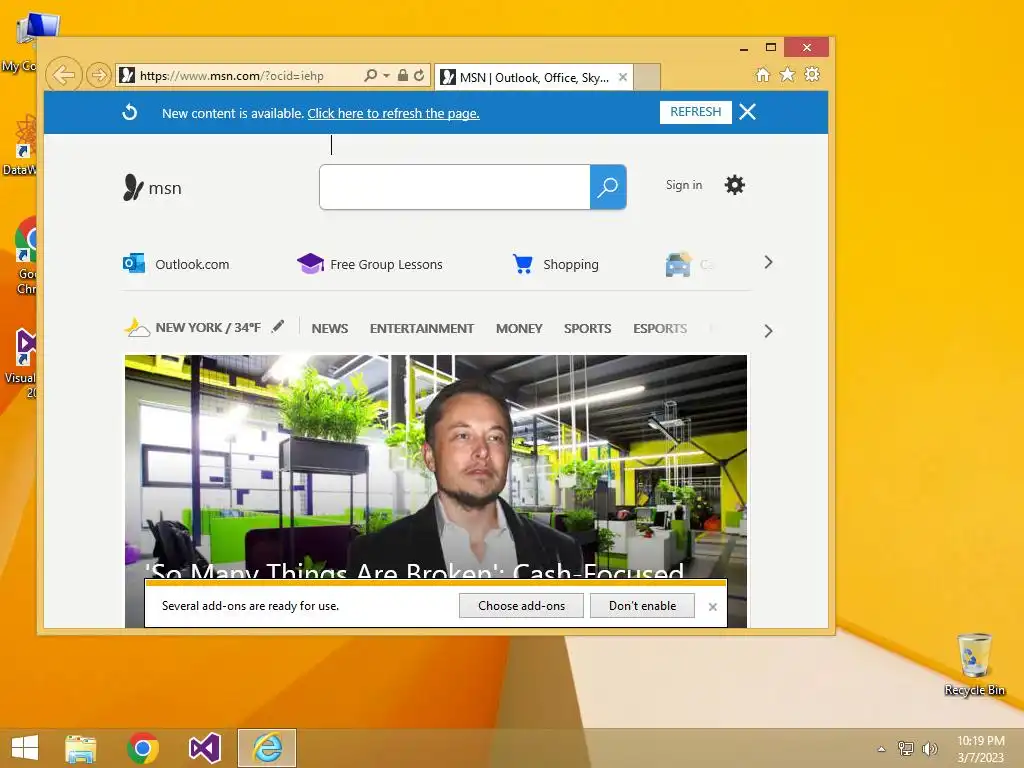Open a new blank tab

tap(647, 77)
